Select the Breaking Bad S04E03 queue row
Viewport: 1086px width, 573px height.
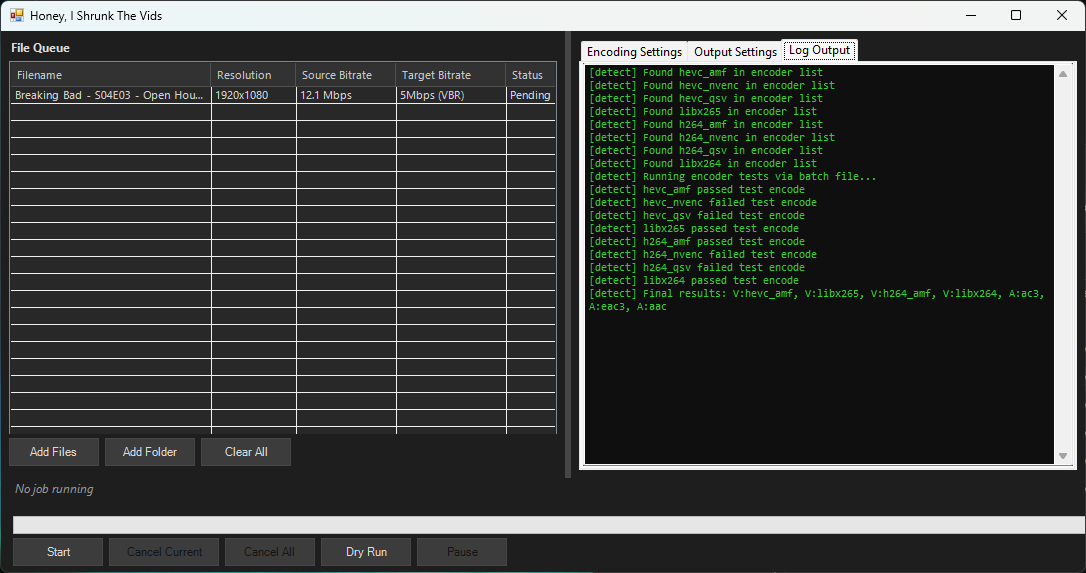(110, 95)
